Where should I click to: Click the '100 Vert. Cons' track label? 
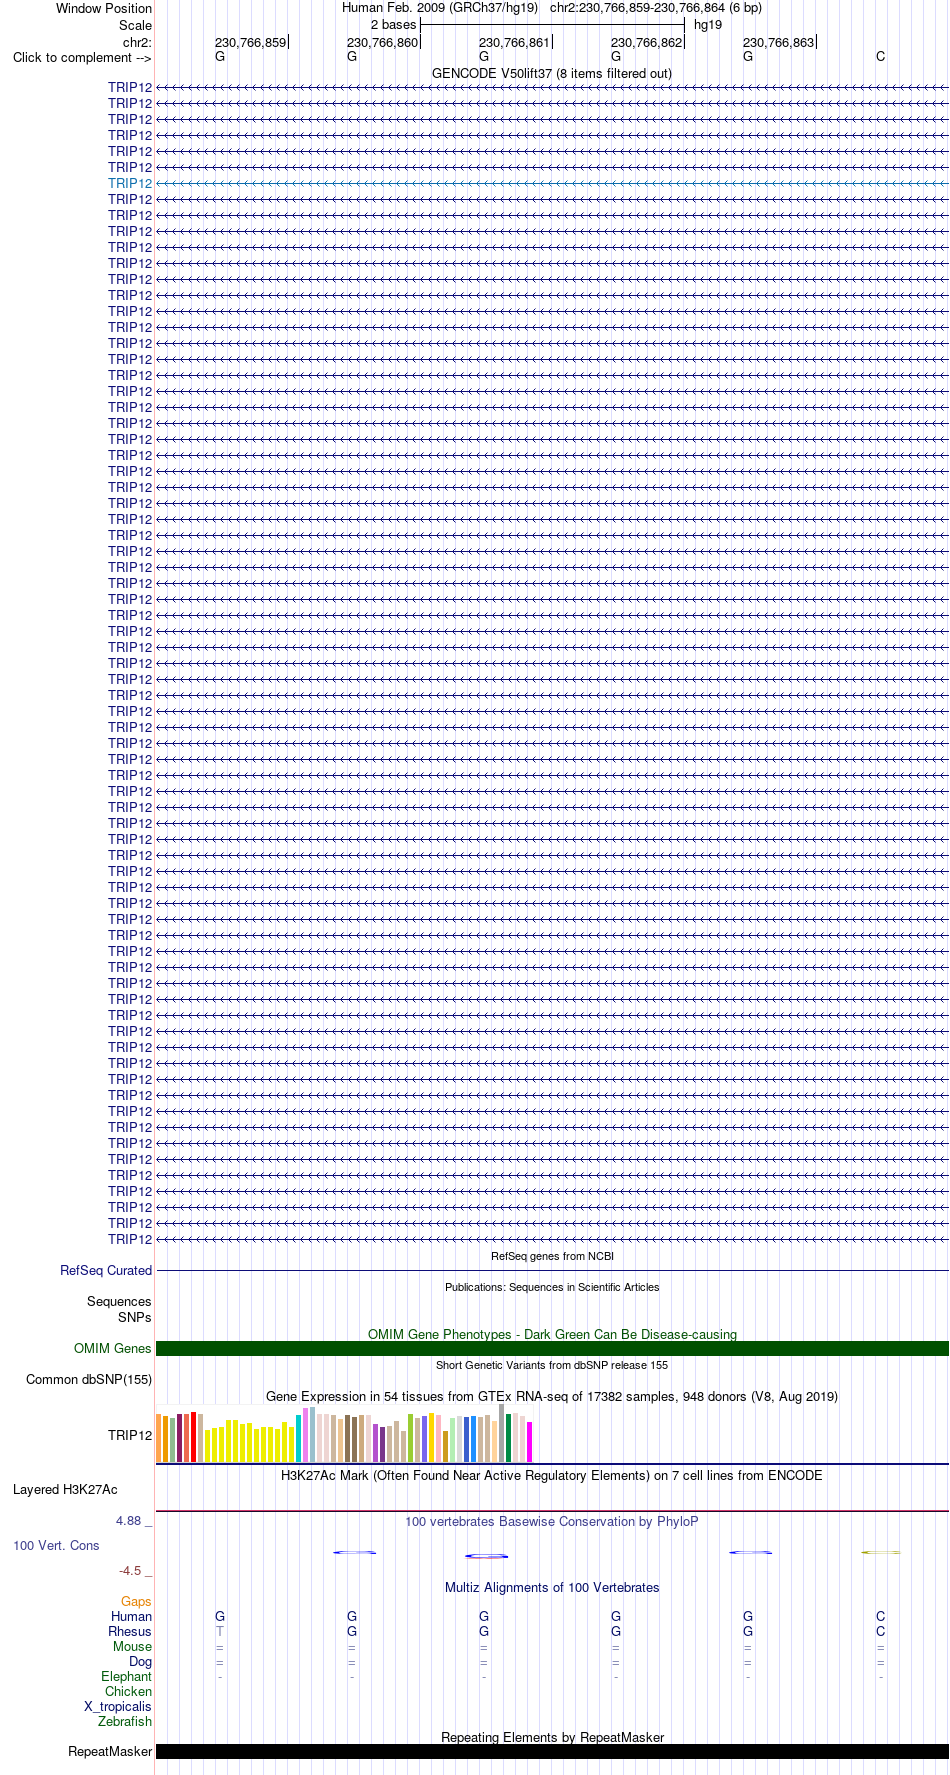tap(56, 1546)
